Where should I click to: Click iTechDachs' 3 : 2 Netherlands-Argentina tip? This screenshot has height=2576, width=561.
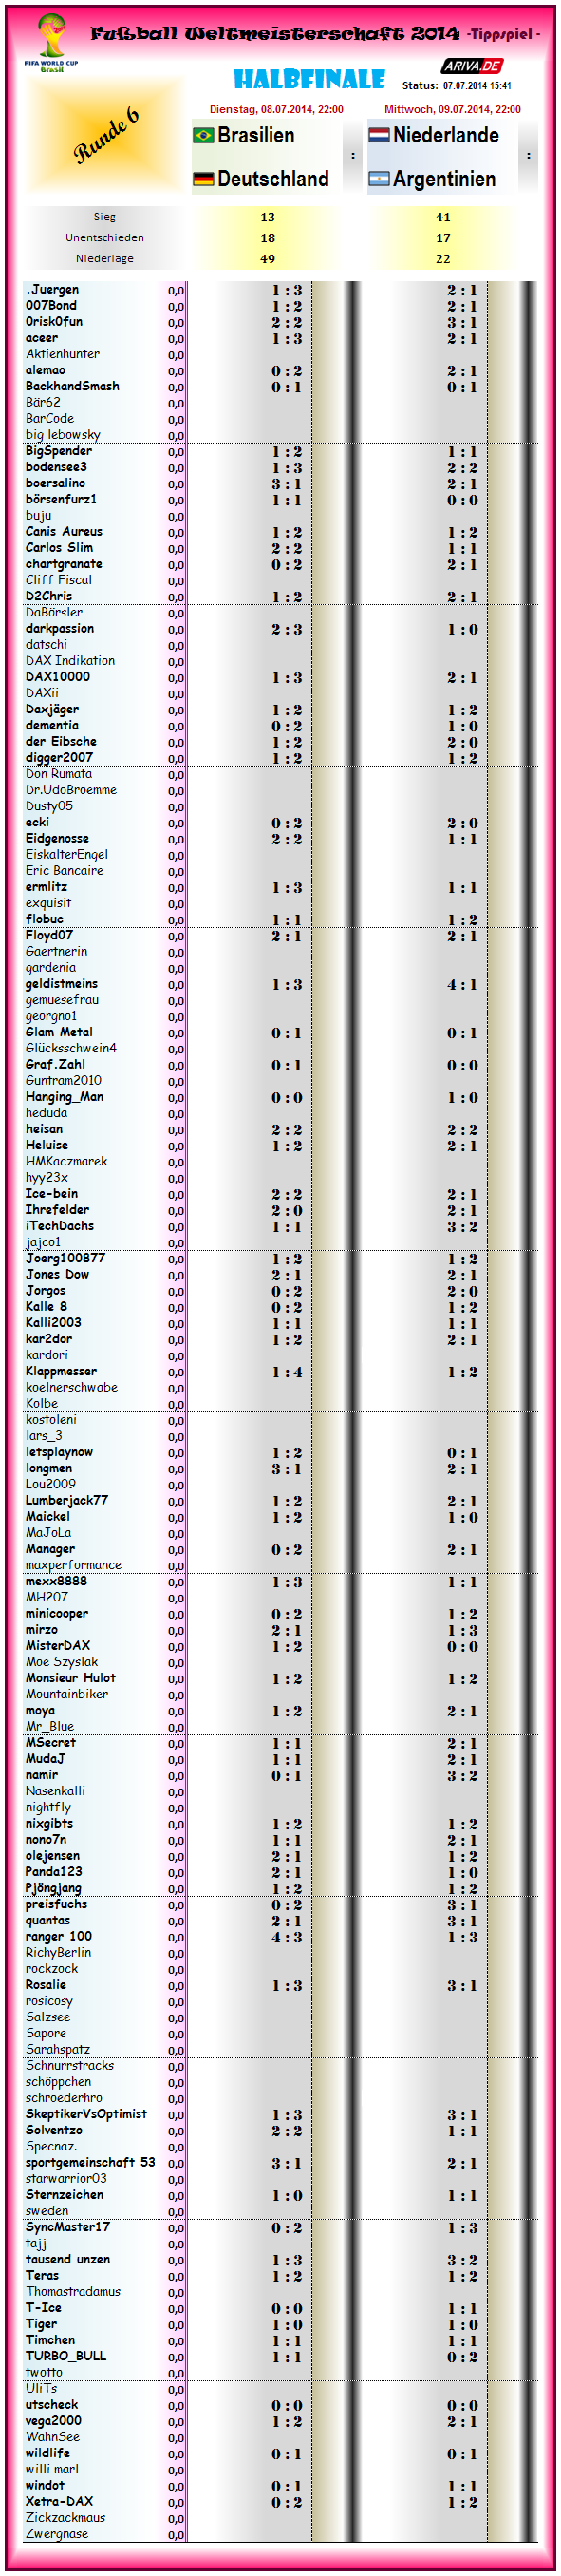tap(462, 1226)
